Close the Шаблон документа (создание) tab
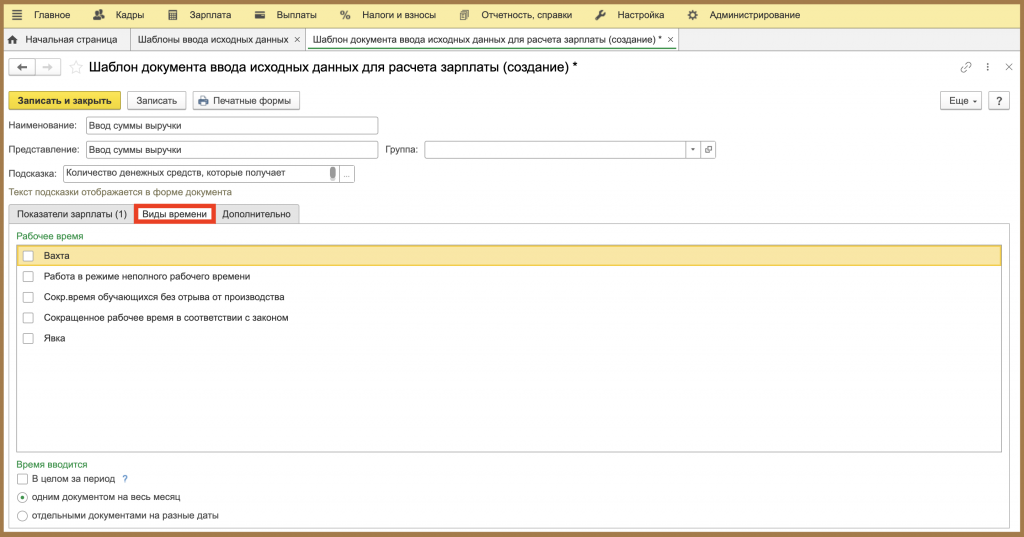 tap(670, 39)
